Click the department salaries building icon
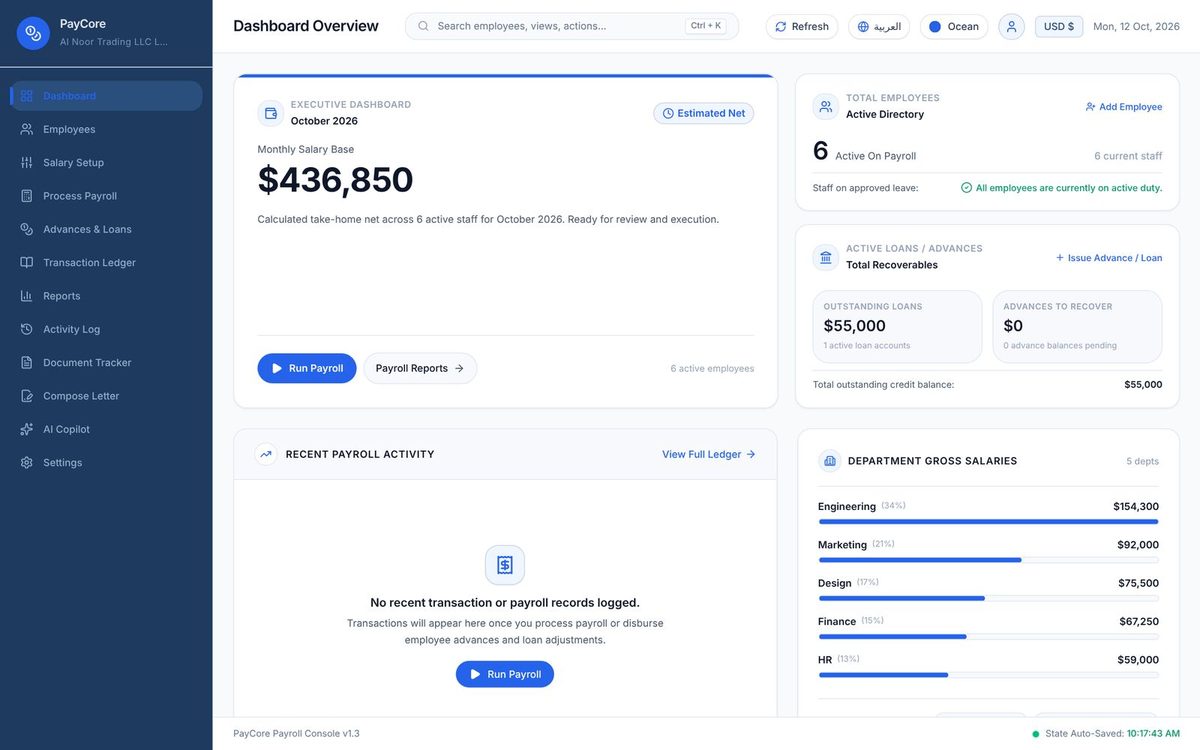This screenshot has width=1200, height=750. (830, 461)
